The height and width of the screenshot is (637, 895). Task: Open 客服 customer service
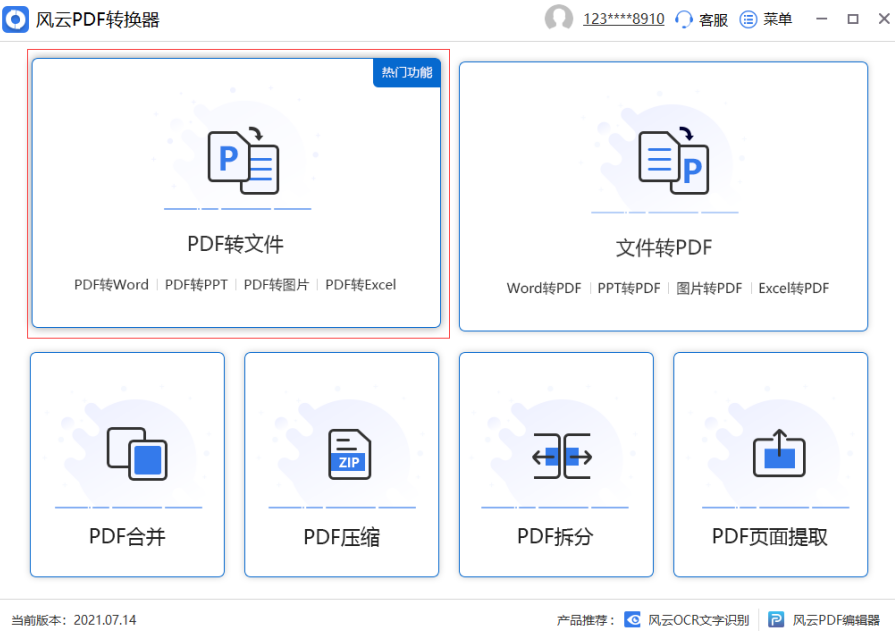coord(713,20)
